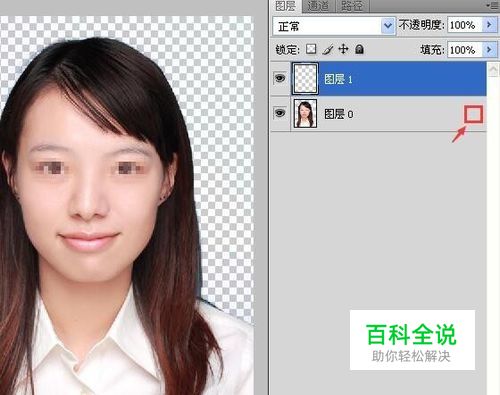Select the 图层 0 portrait thumbnail
500x395 pixels.
click(x=305, y=113)
